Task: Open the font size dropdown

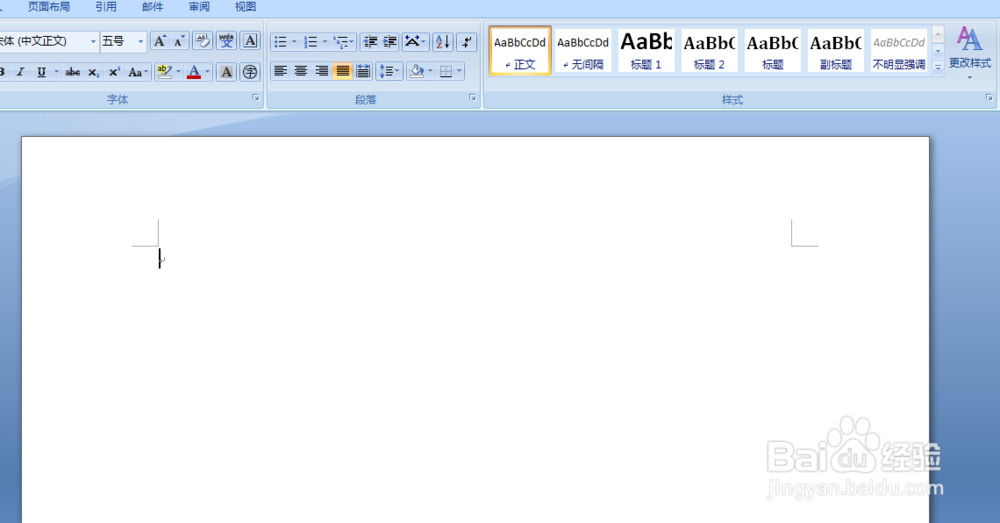Action: 141,41
